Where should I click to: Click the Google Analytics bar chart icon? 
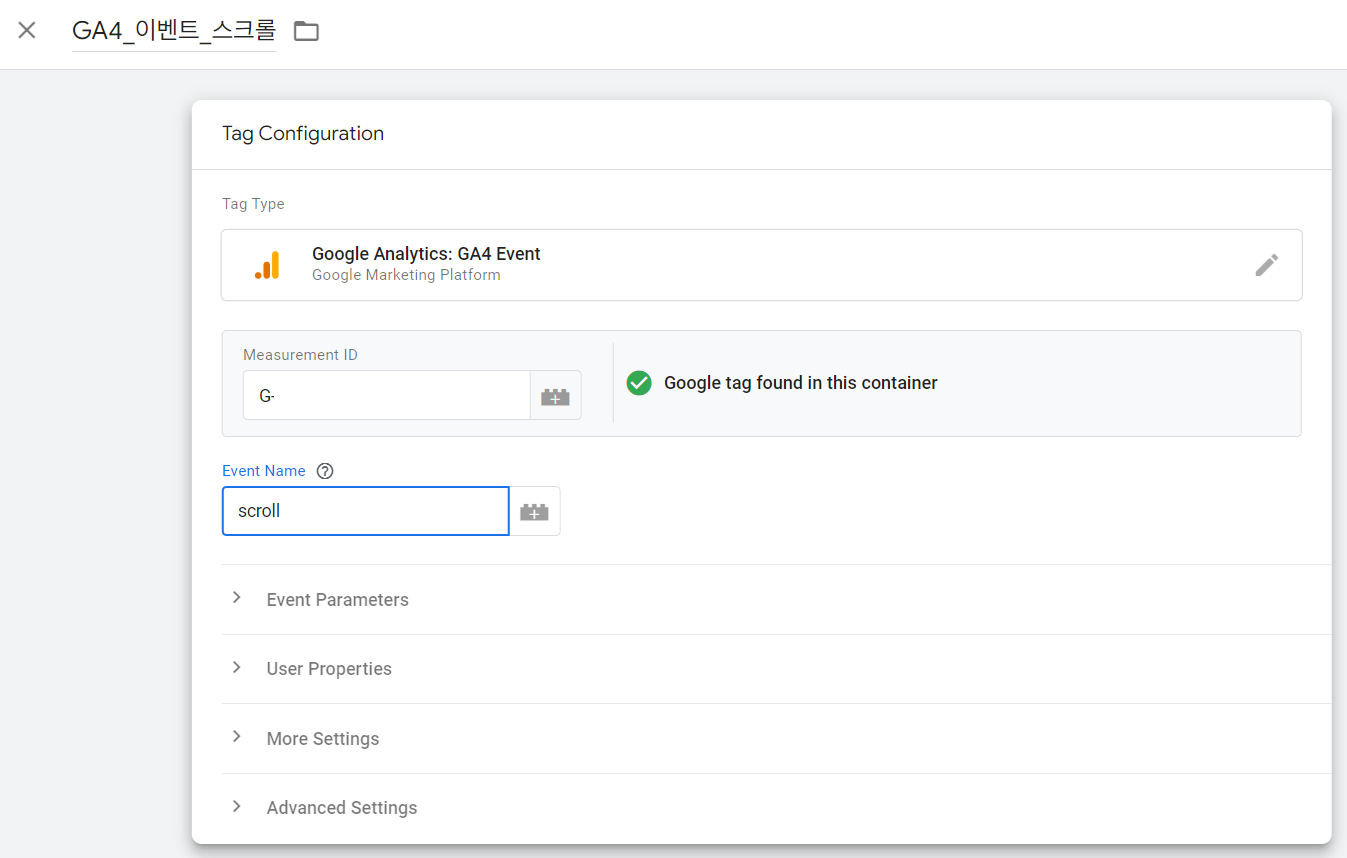coord(267,265)
